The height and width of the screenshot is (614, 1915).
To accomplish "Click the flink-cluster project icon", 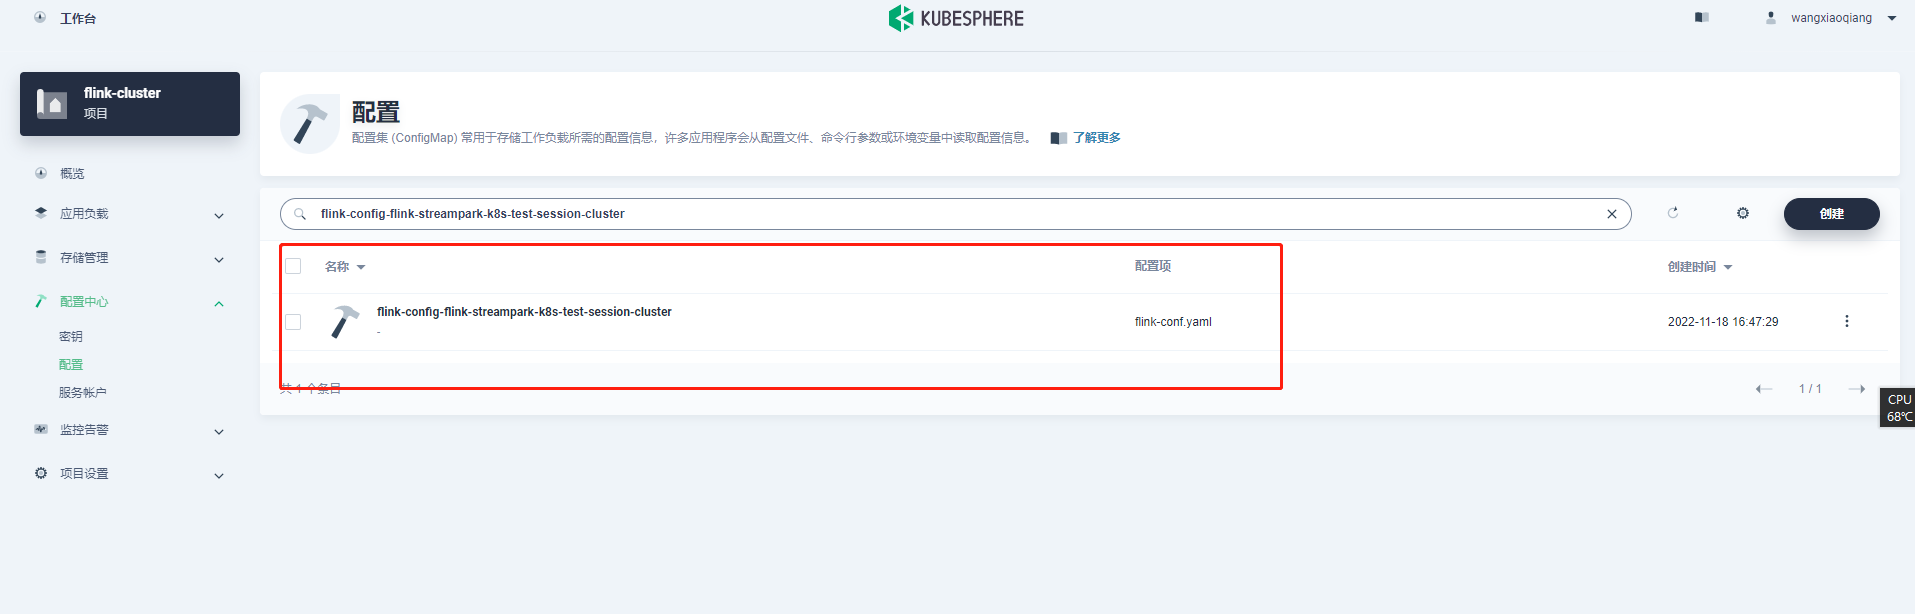I will pyautogui.click(x=52, y=103).
